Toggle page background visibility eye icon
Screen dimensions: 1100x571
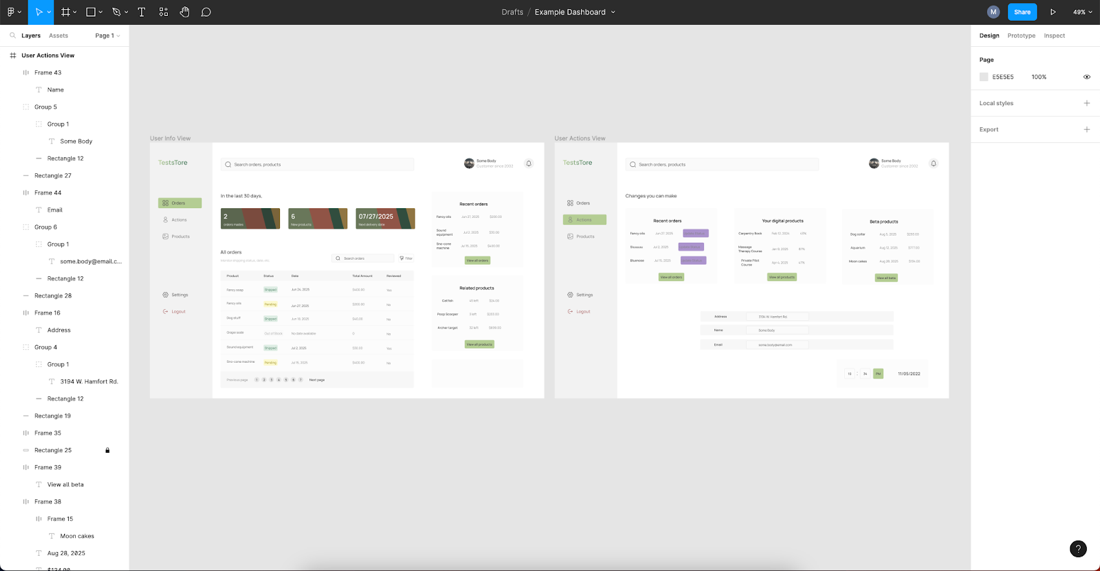(1087, 77)
